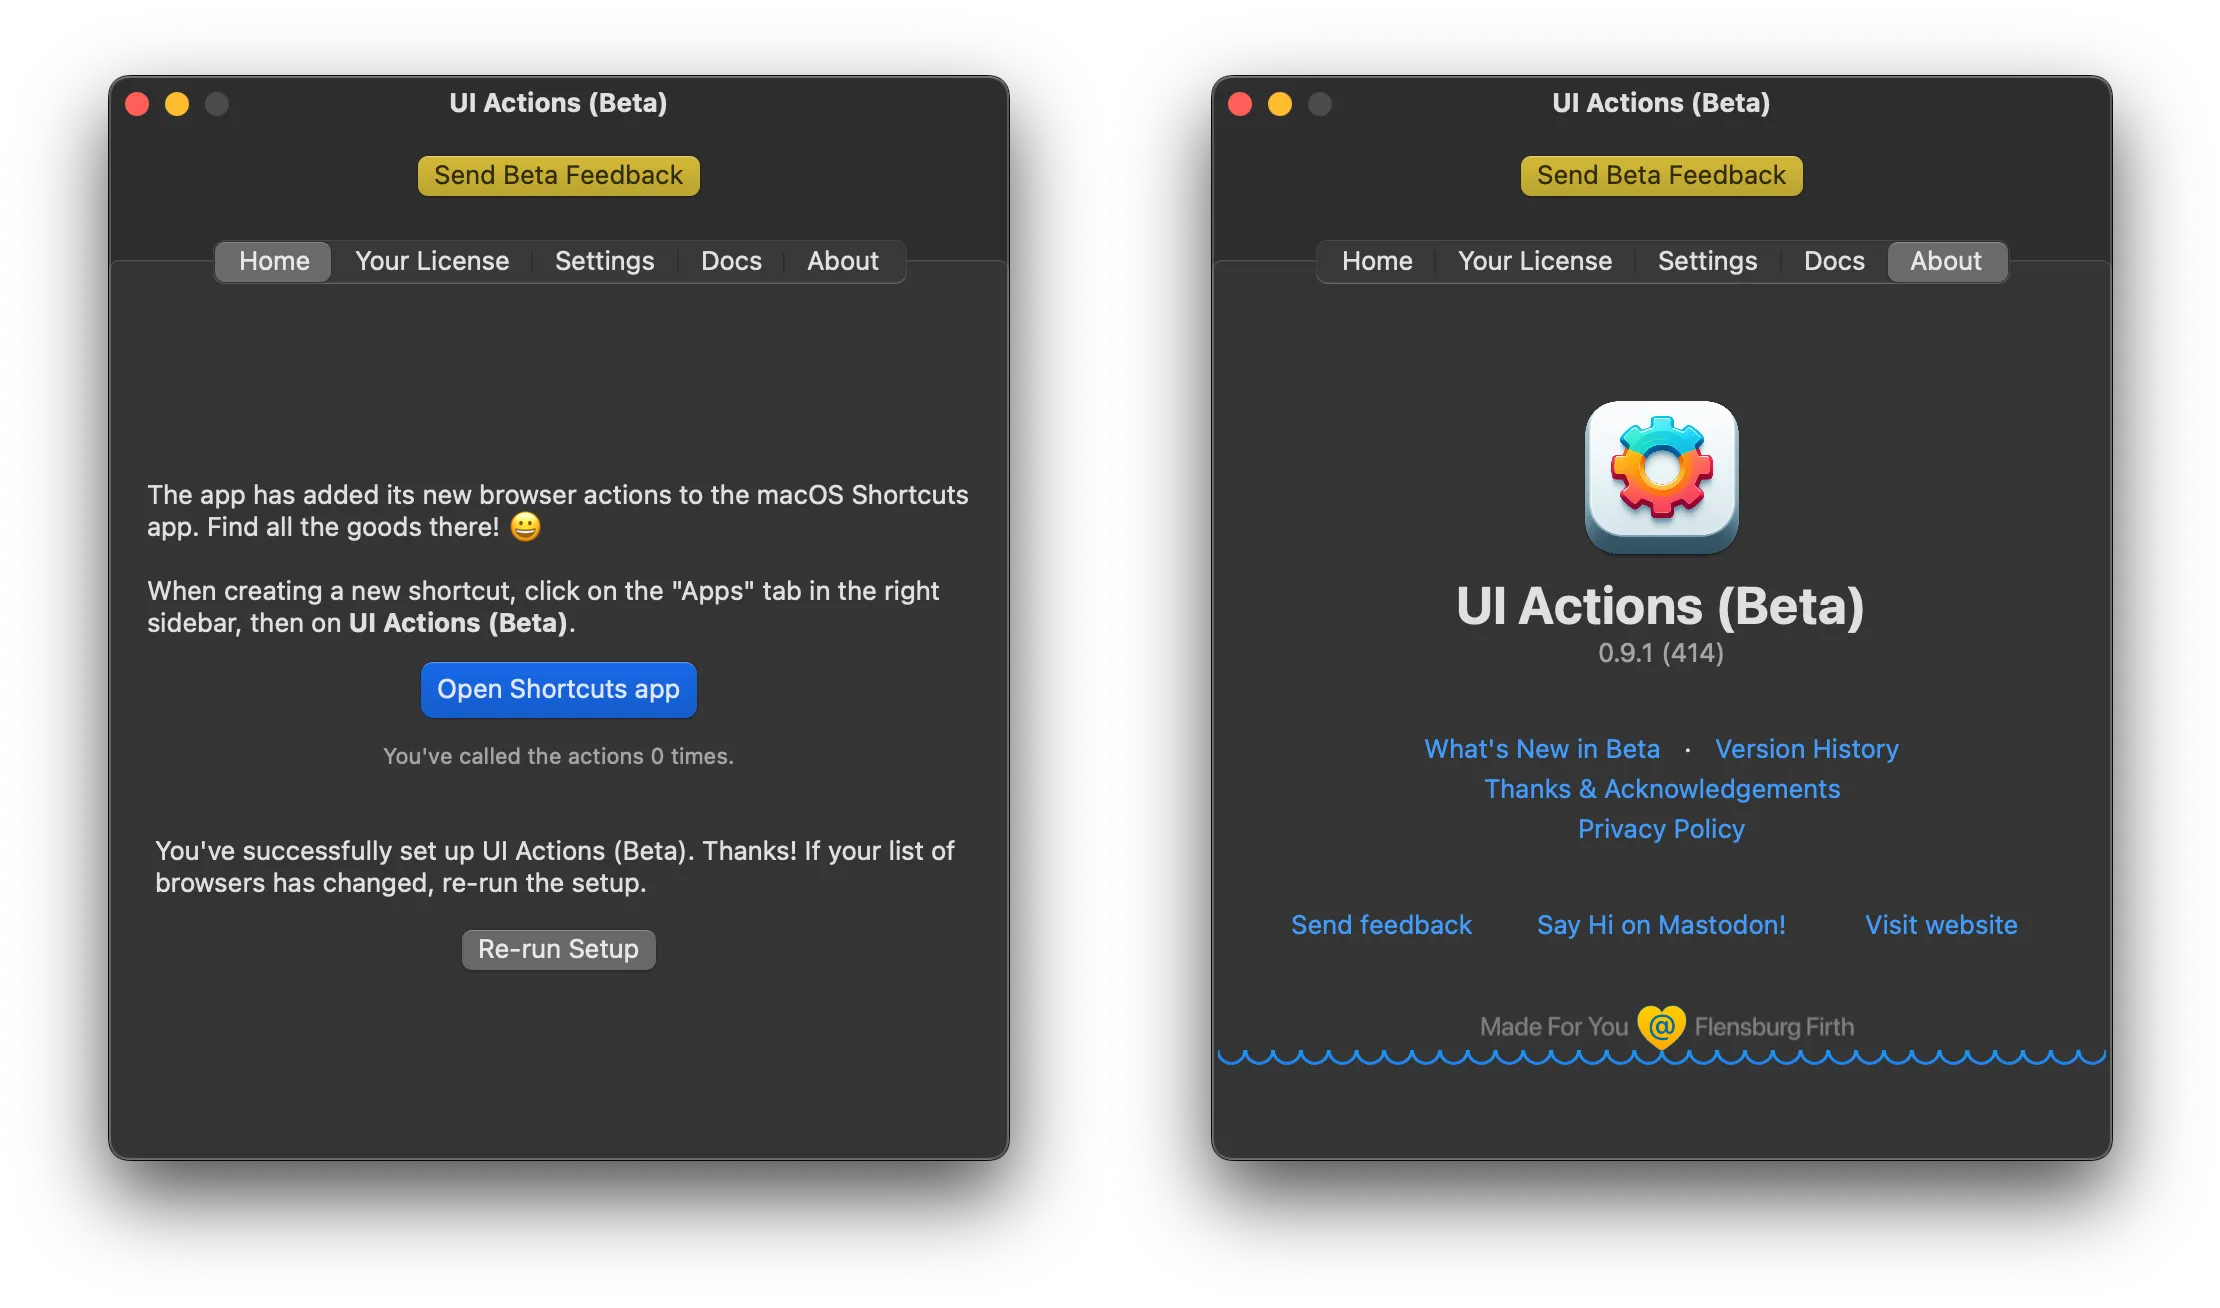Click Say Hi on Mastodon link
Viewport: 2220px width, 1308px height.
pos(1661,925)
